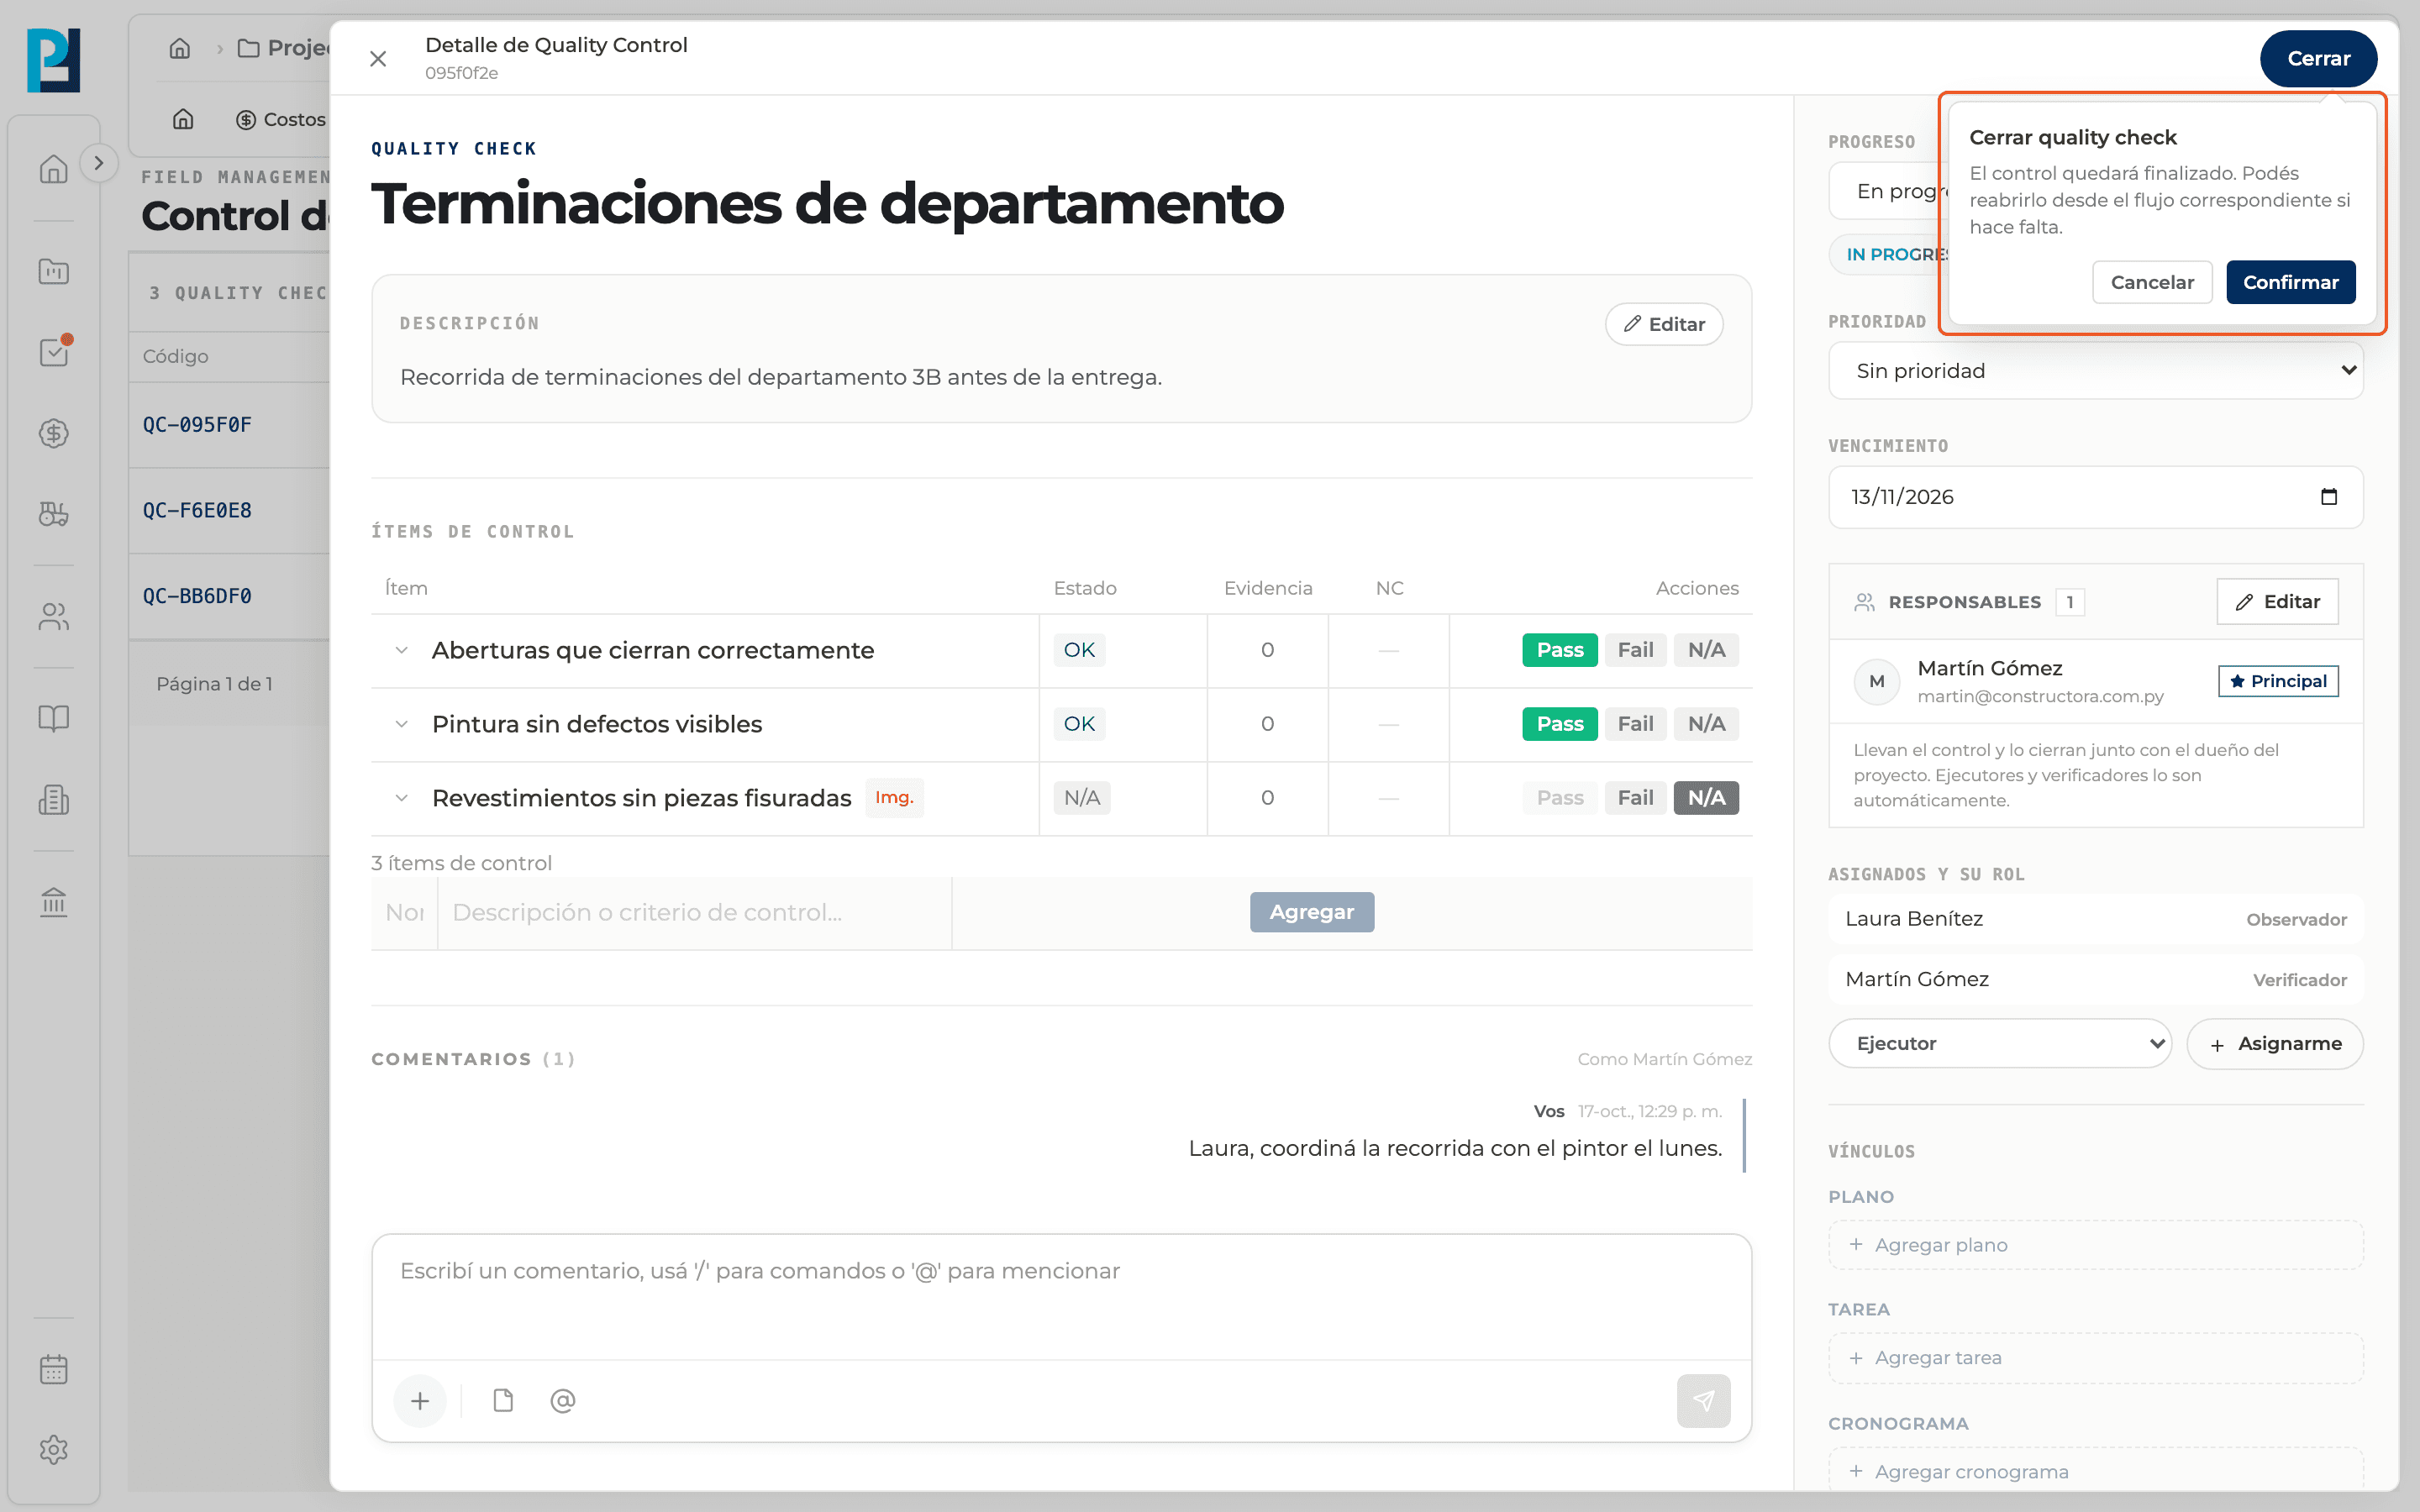This screenshot has width=2420, height=1512.
Task: Open the calendar icon in sidebar
Action: tap(54, 1369)
